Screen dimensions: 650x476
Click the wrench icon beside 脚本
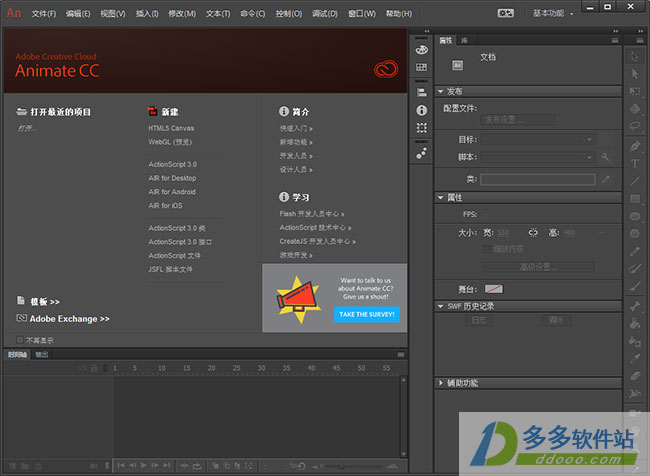click(605, 157)
